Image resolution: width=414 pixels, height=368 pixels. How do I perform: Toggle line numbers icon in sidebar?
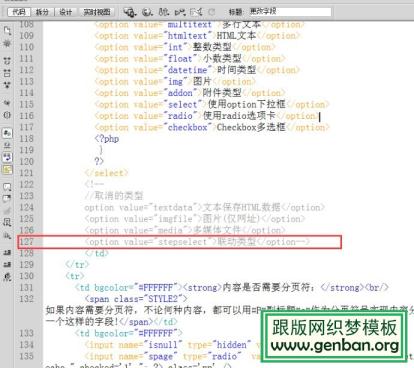[7, 133]
